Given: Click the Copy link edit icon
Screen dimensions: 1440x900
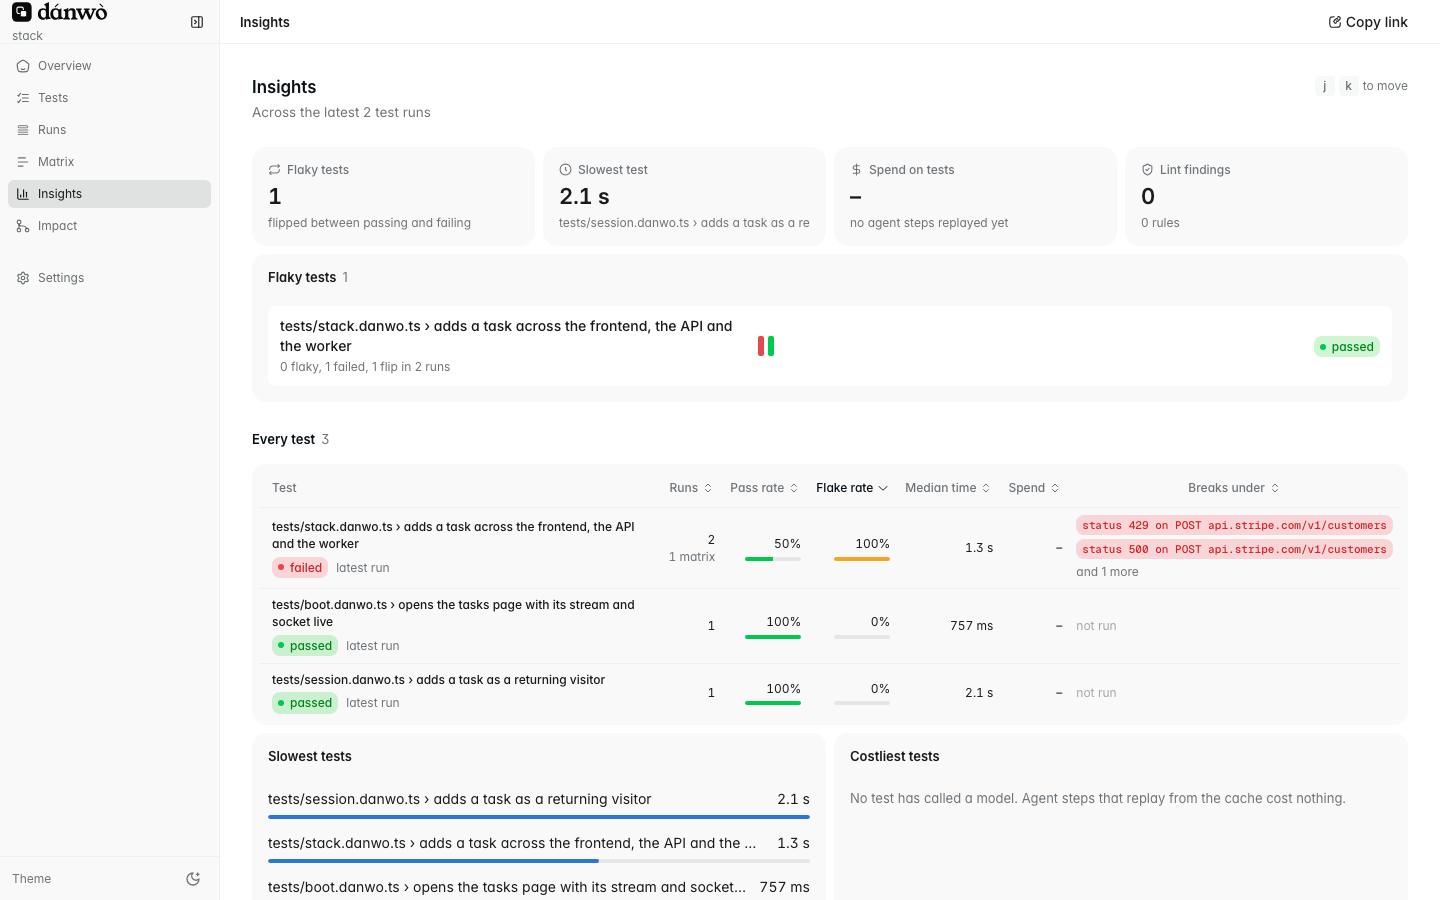Looking at the screenshot, I should point(1334,22).
